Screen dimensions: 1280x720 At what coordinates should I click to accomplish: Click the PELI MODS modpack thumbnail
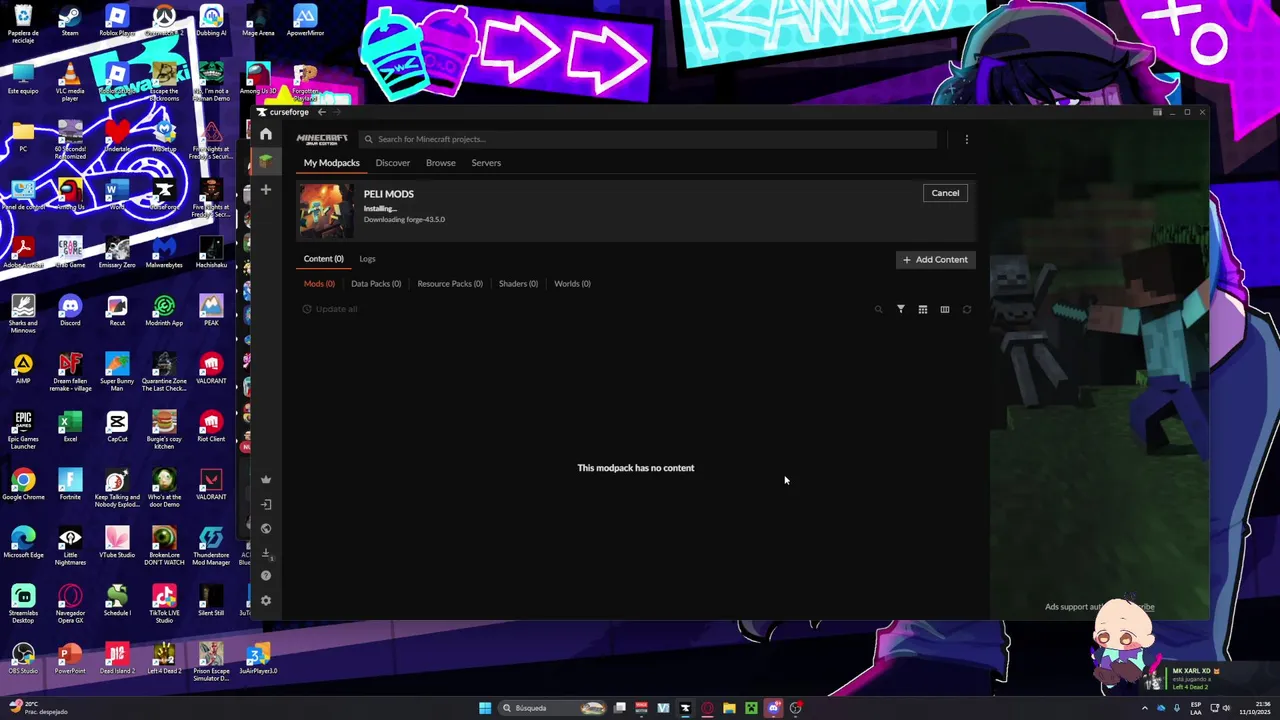pyautogui.click(x=326, y=210)
